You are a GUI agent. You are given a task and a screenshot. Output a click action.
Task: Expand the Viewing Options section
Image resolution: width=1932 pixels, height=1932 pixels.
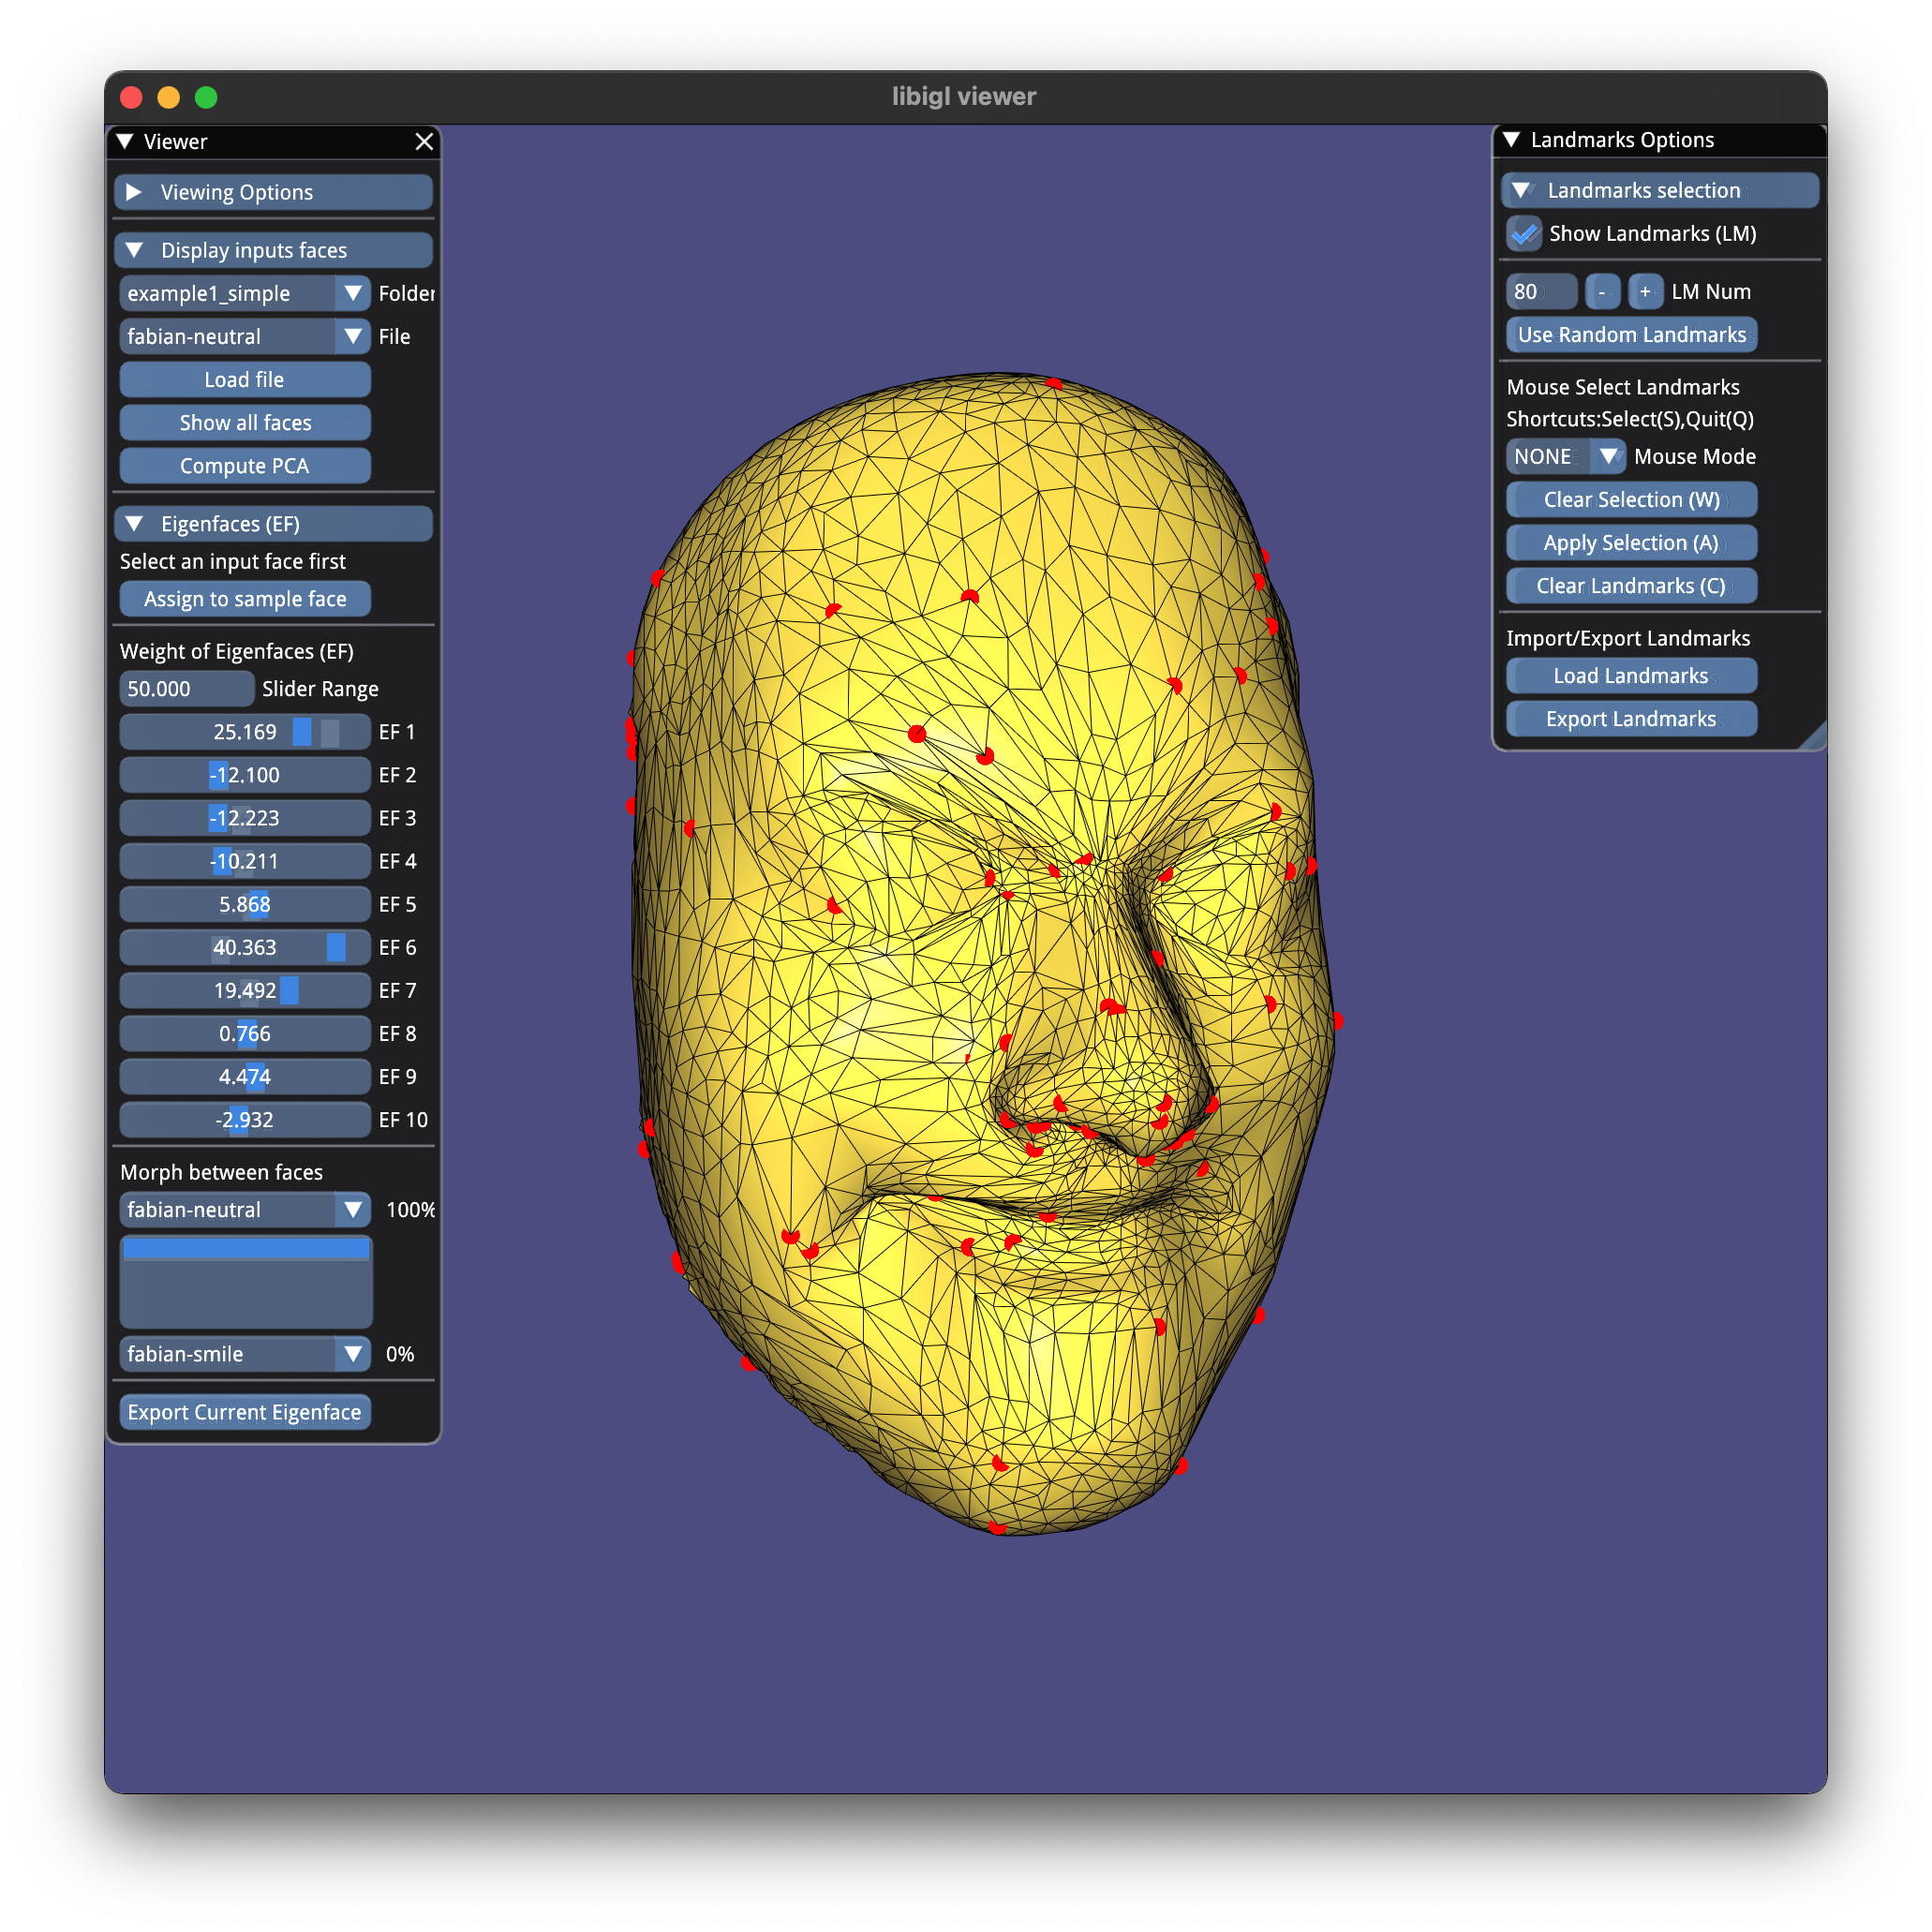pos(135,192)
